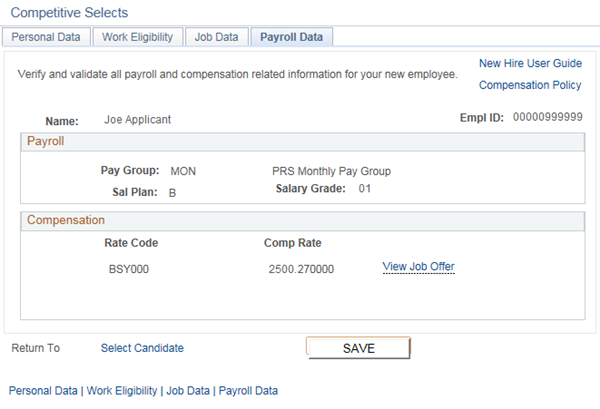
Task: Click the bottom Payroll Data link
Action: click(x=248, y=391)
